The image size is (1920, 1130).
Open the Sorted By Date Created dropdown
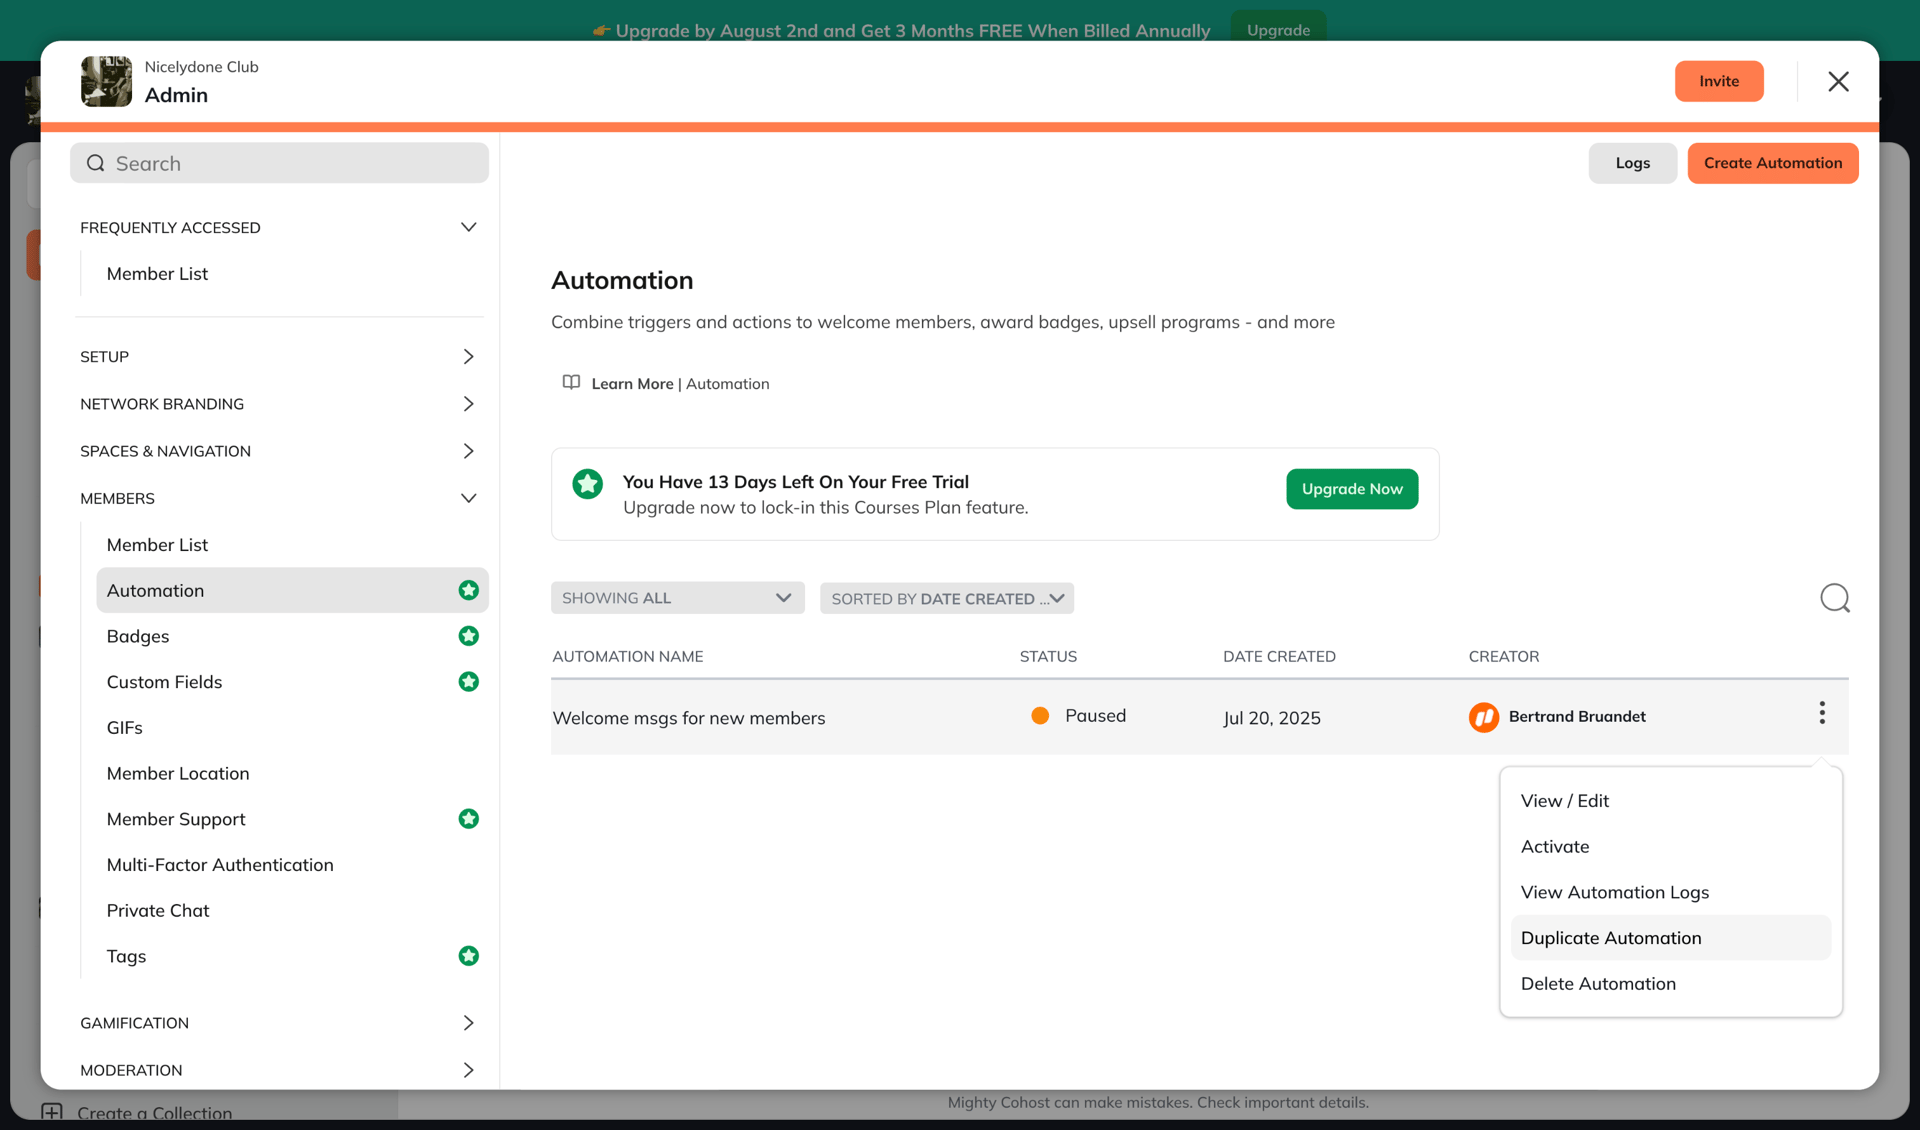click(946, 598)
